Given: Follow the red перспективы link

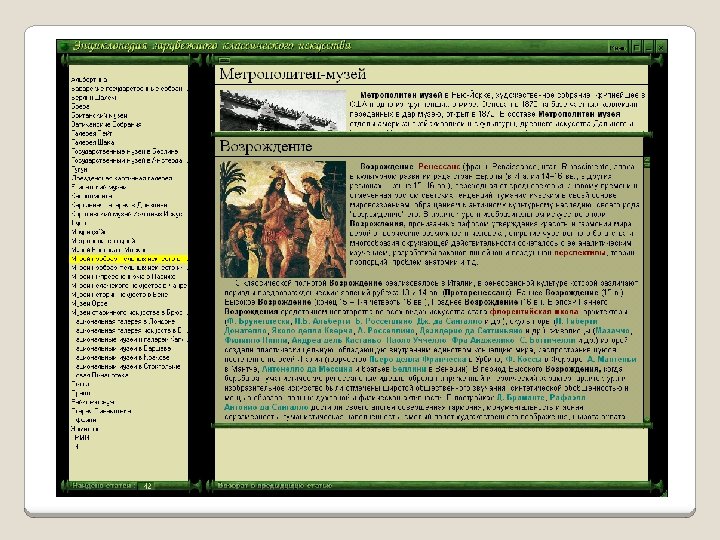Looking at the screenshot, I should pos(580,253).
